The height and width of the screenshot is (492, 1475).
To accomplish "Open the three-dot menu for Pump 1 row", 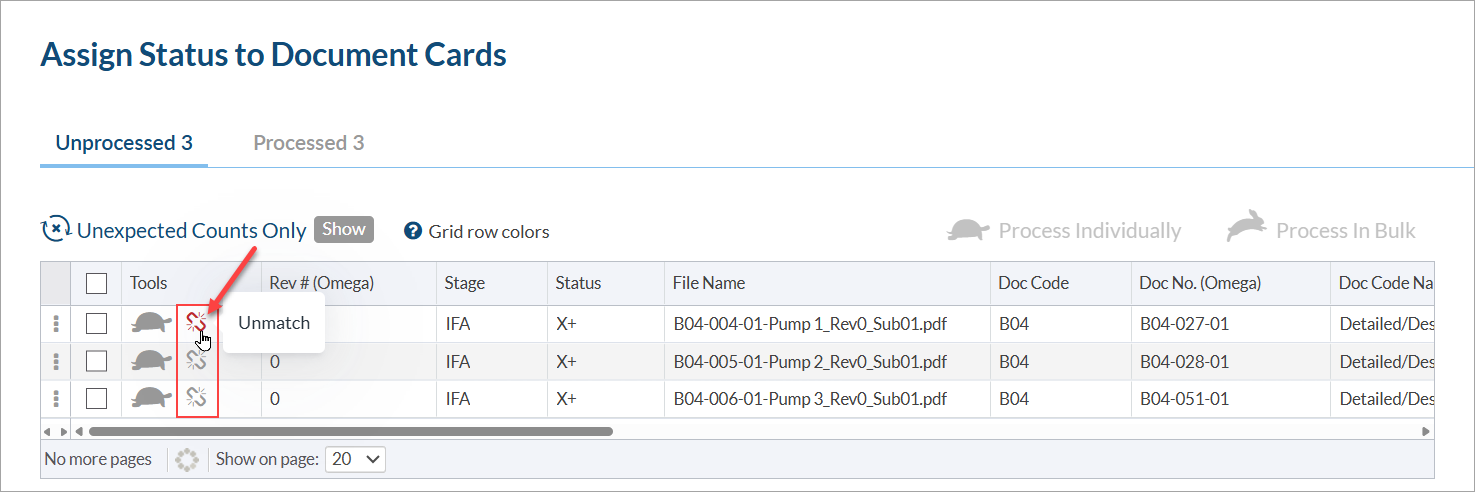I will click(x=56, y=323).
